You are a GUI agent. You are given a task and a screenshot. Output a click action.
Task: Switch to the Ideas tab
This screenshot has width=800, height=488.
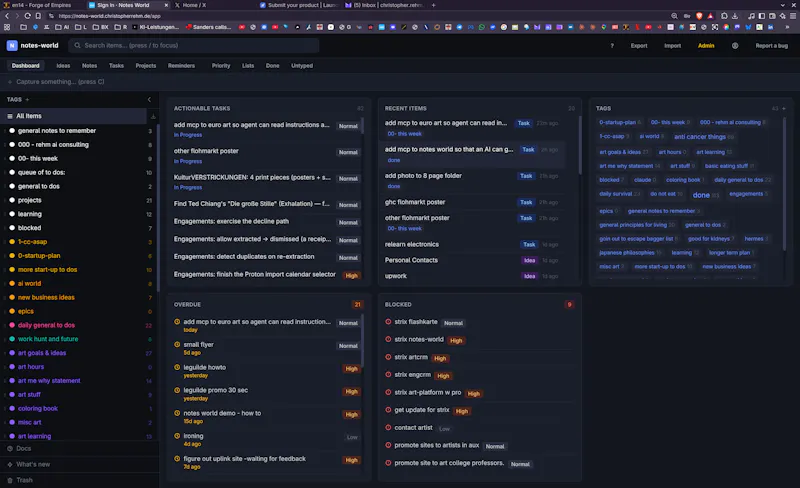tap(63, 66)
